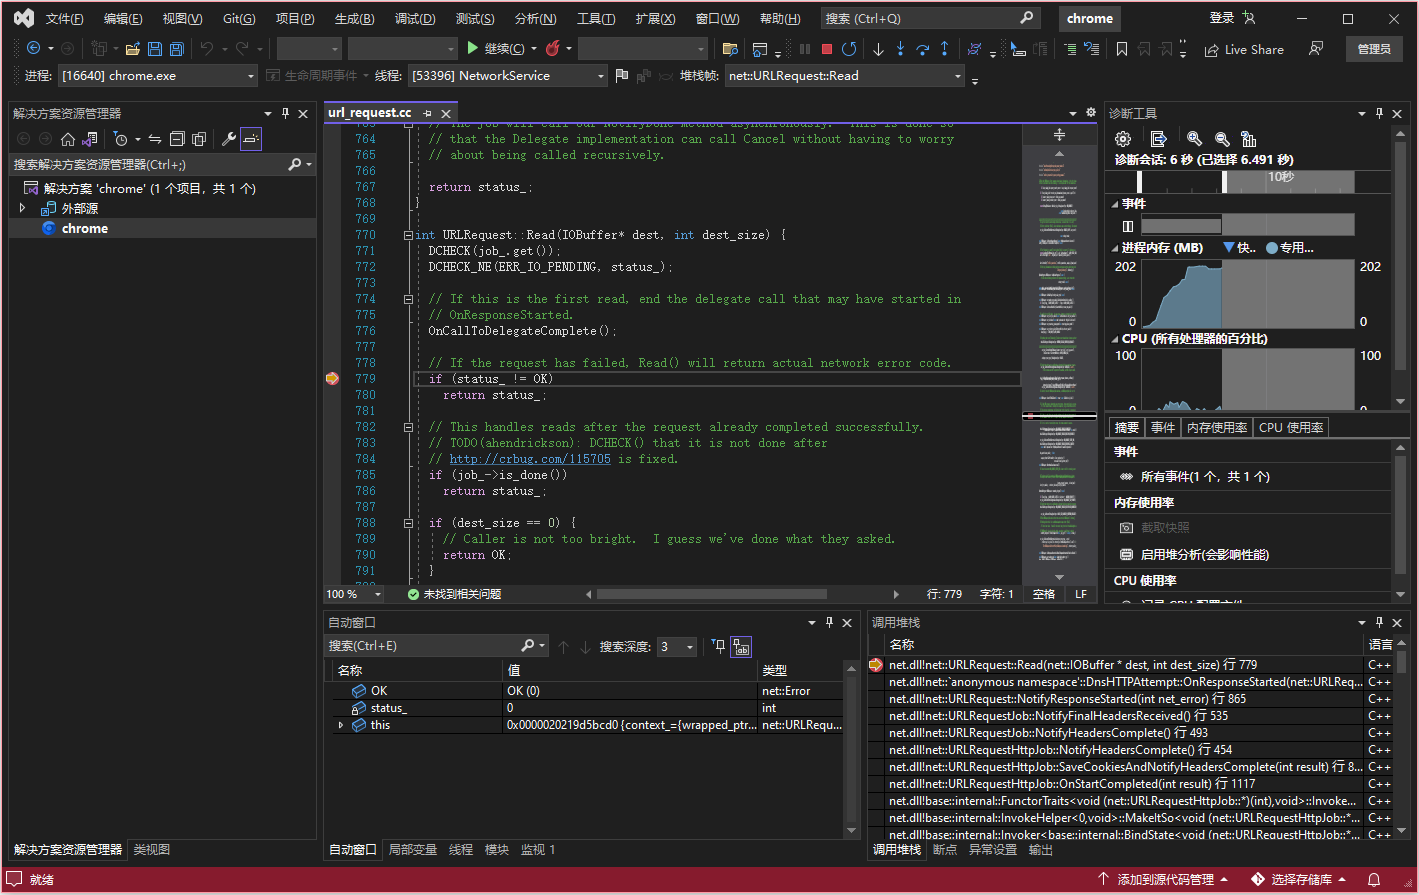Open the stack frame dropdown net::URLRequest::Read
Viewport: 1419px width, 895px height.
click(x=845, y=76)
